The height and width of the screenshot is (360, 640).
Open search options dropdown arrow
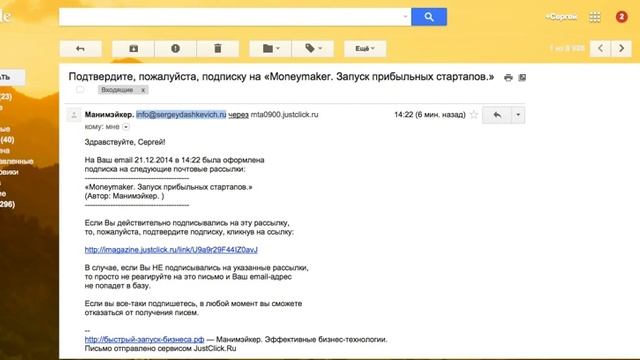(405, 17)
